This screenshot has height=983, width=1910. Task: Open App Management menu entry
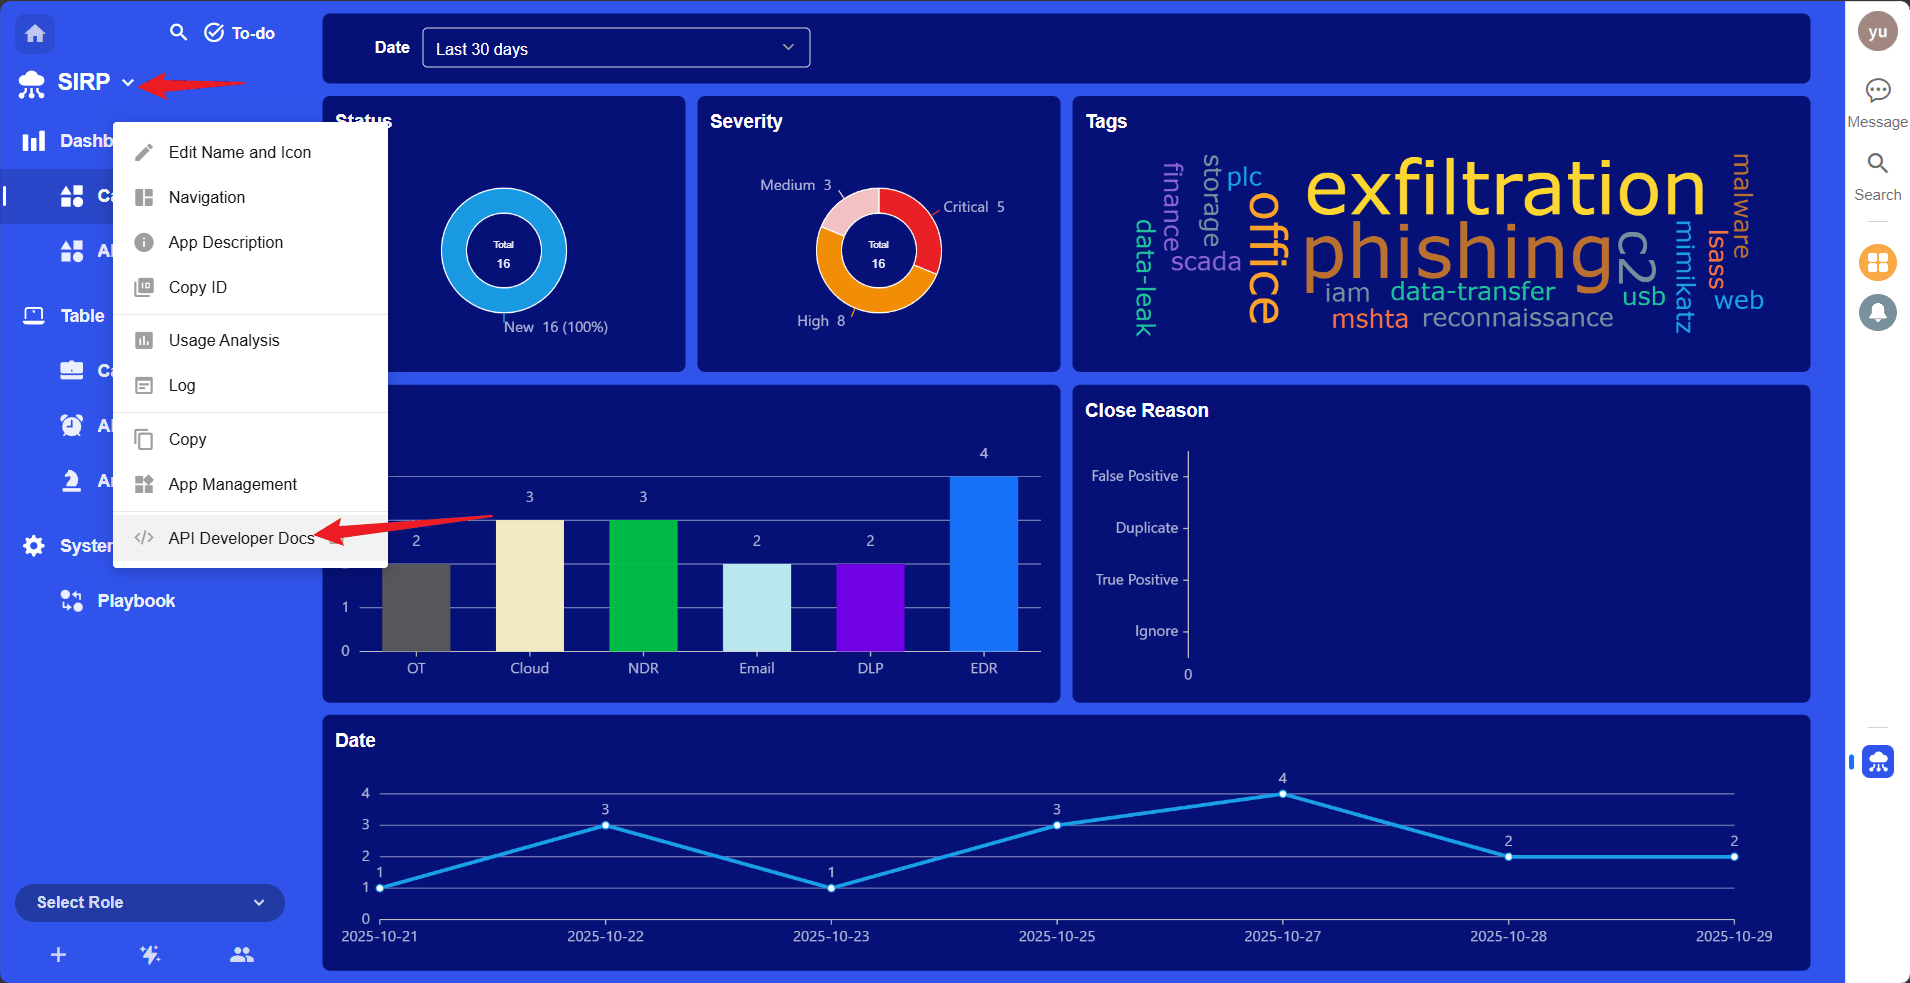[x=232, y=484]
